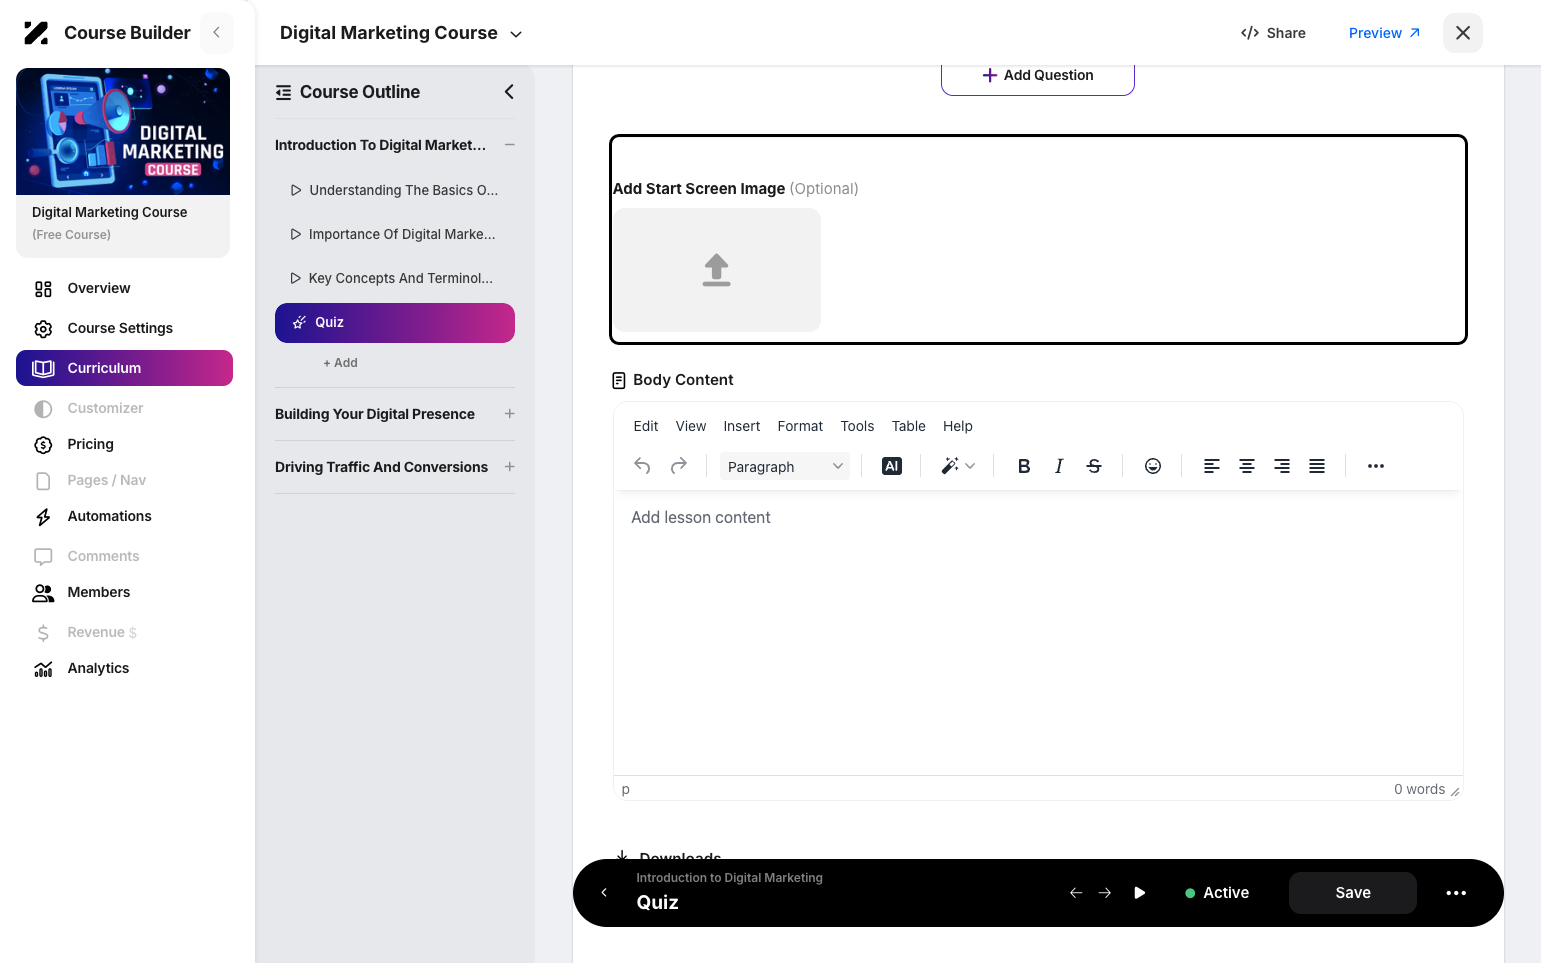The width and height of the screenshot is (1541, 963).
Task: Click Add Question button
Action: [1038, 76]
